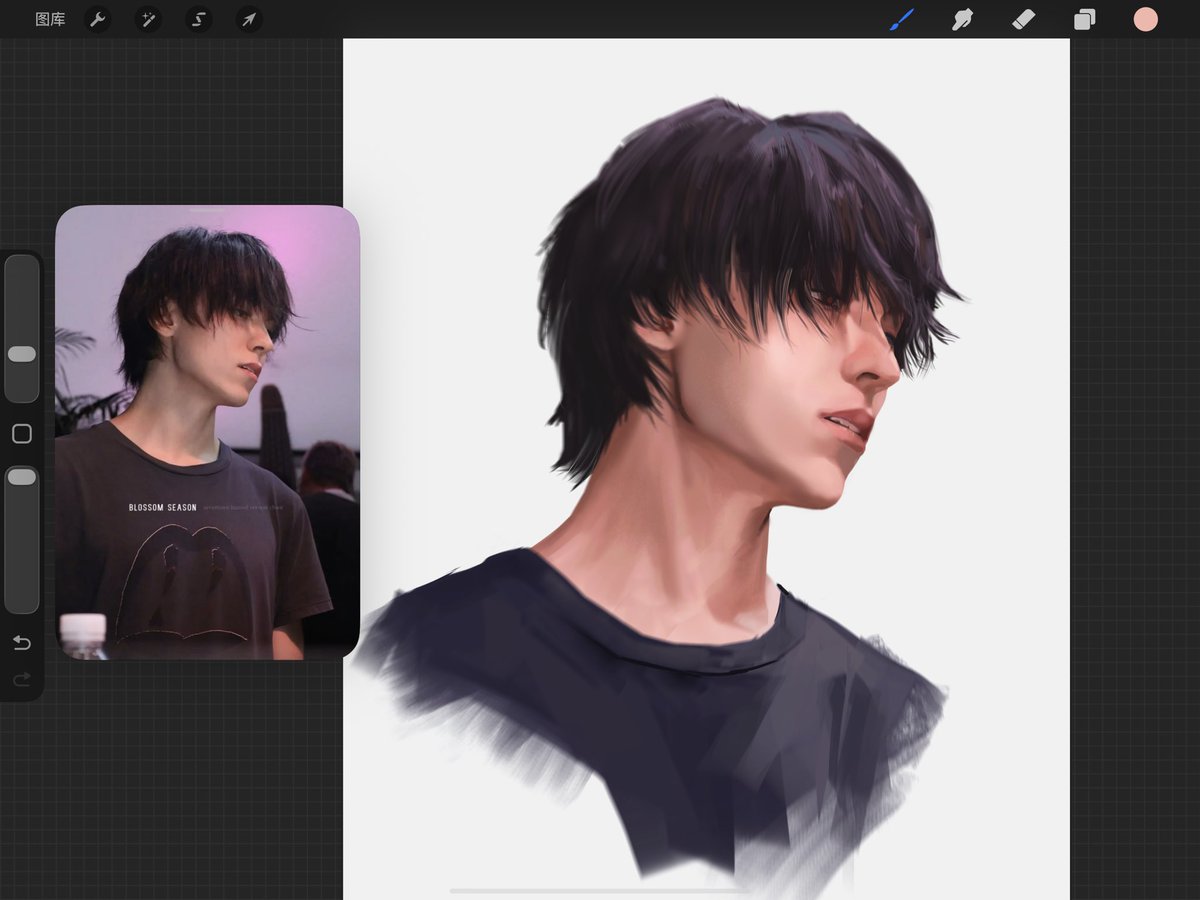
Task: Click the brush opacity slider
Action: 21,539
